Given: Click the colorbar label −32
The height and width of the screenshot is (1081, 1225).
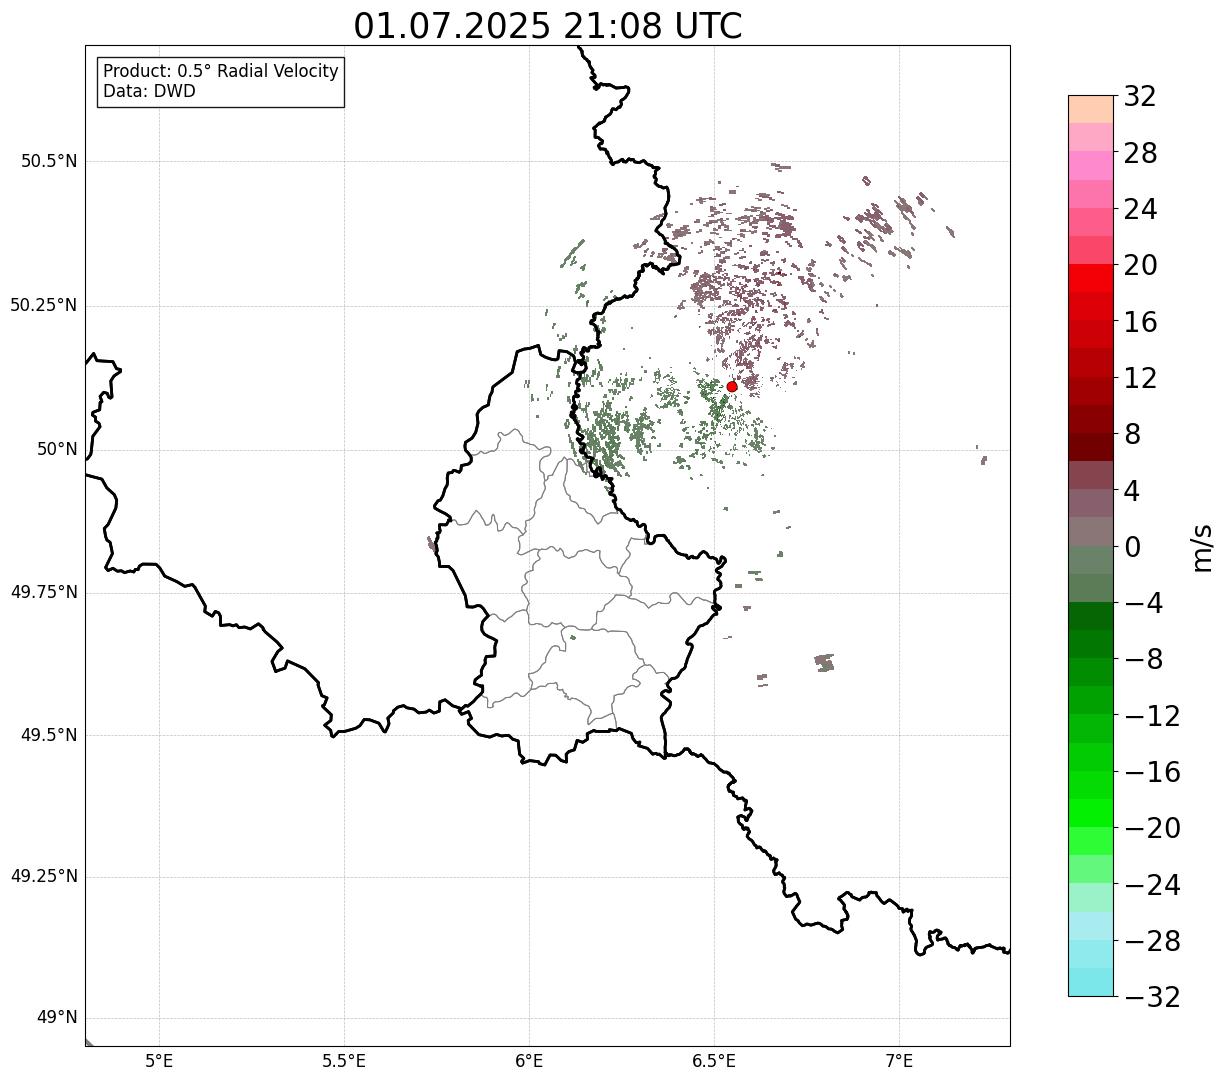Looking at the screenshot, I should click(1152, 998).
